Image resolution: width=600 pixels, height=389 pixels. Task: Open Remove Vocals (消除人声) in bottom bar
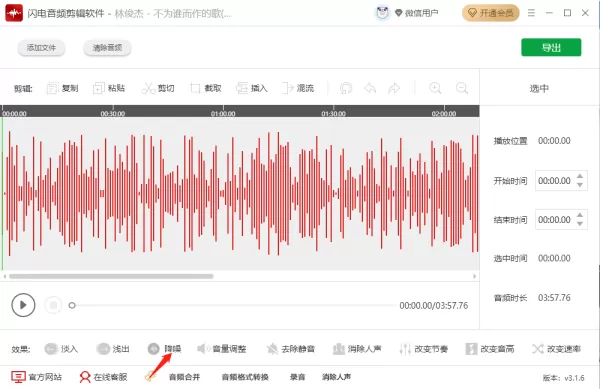click(336, 377)
